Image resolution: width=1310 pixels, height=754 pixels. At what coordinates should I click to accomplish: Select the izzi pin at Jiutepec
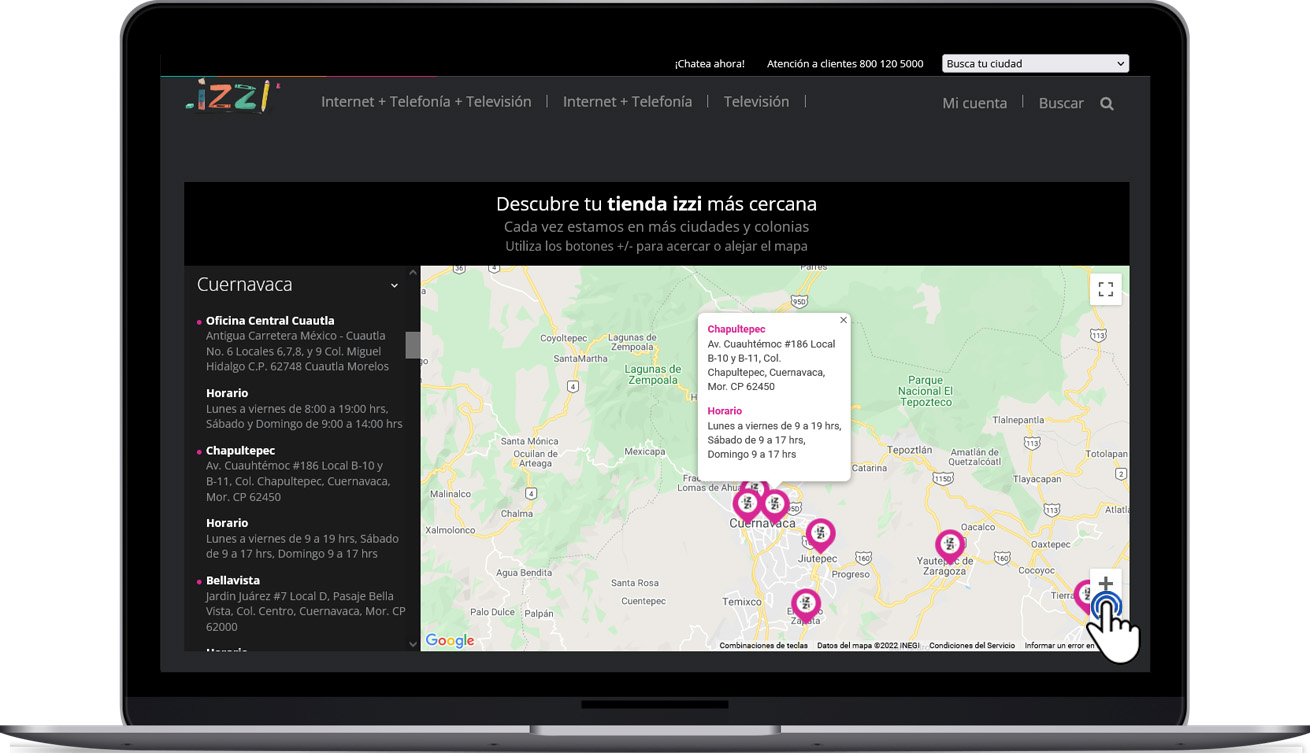(x=820, y=535)
